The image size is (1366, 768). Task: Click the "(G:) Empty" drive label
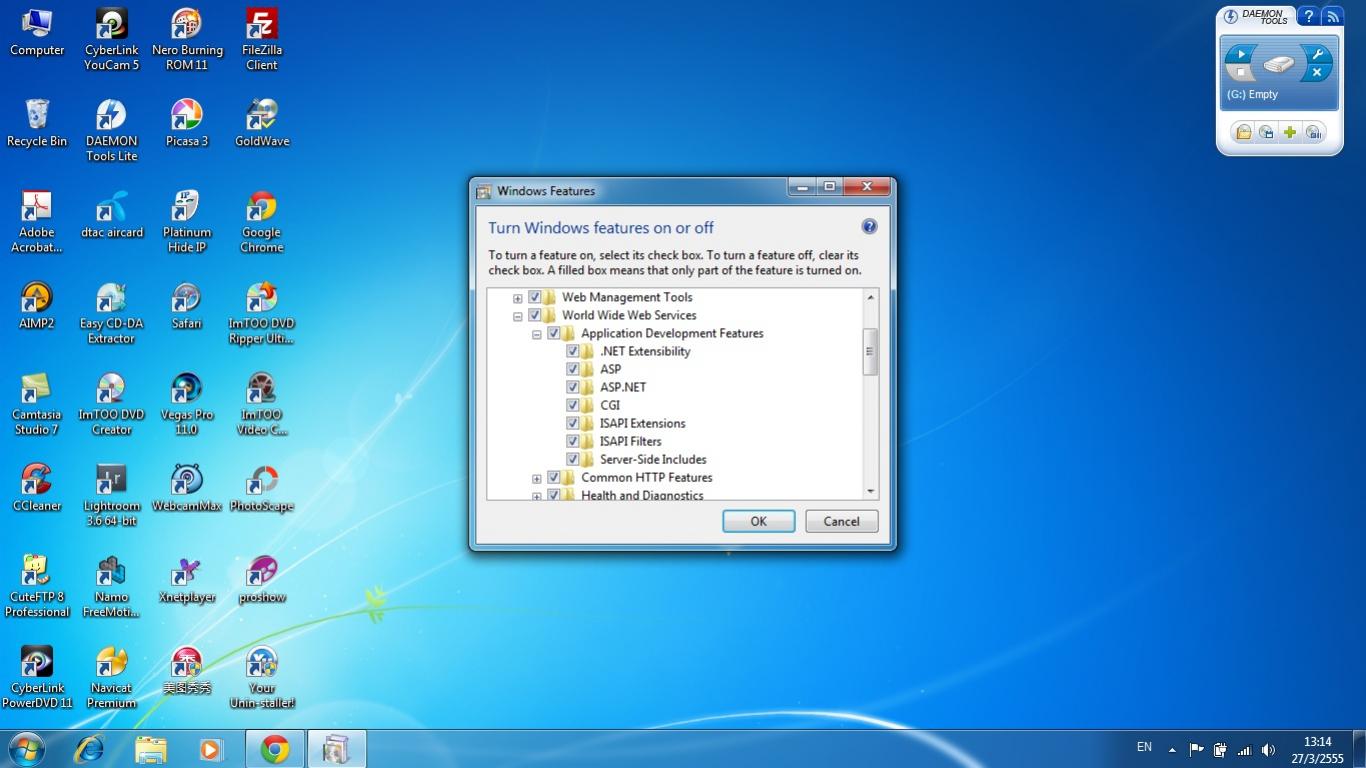coord(1252,95)
